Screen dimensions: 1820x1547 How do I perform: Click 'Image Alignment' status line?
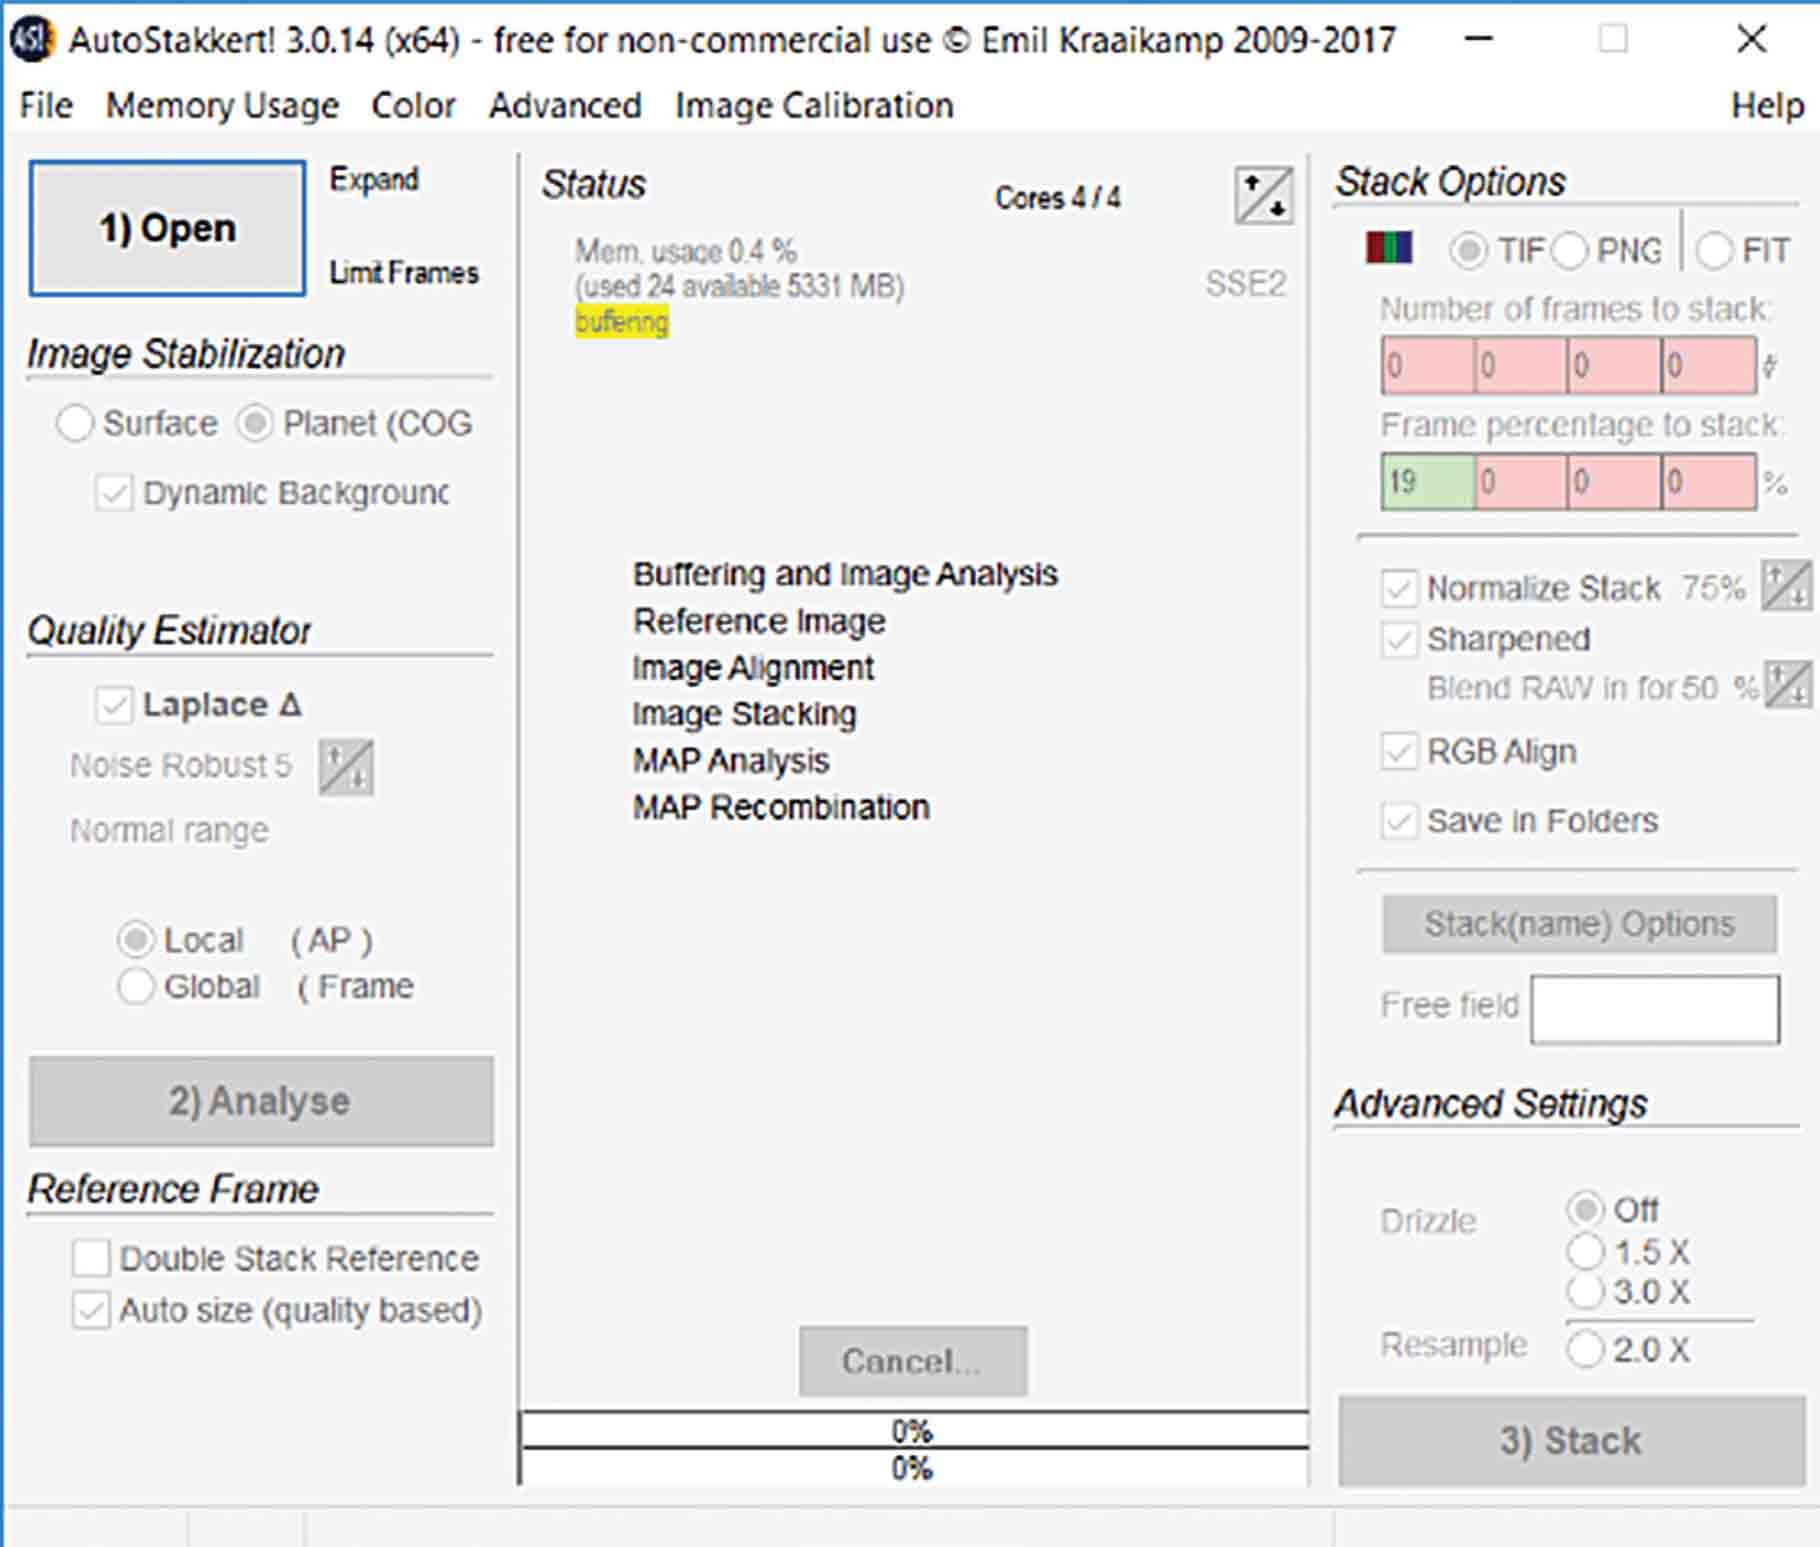click(x=753, y=667)
